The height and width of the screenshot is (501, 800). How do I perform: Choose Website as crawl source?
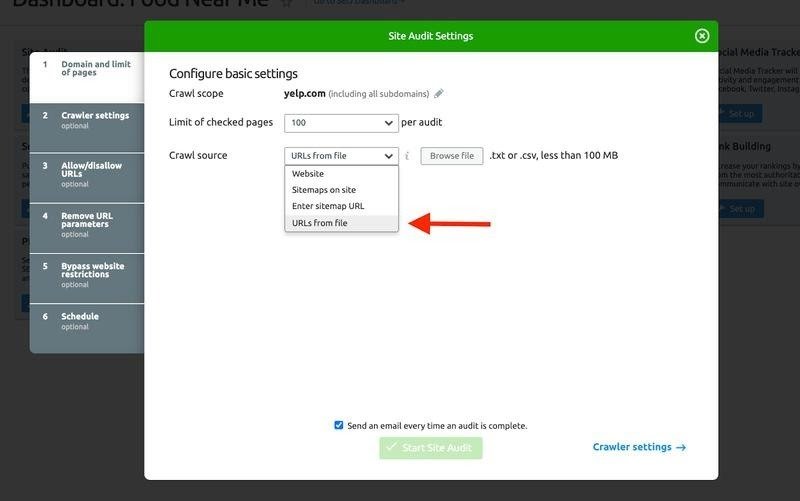pyautogui.click(x=341, y=173)
